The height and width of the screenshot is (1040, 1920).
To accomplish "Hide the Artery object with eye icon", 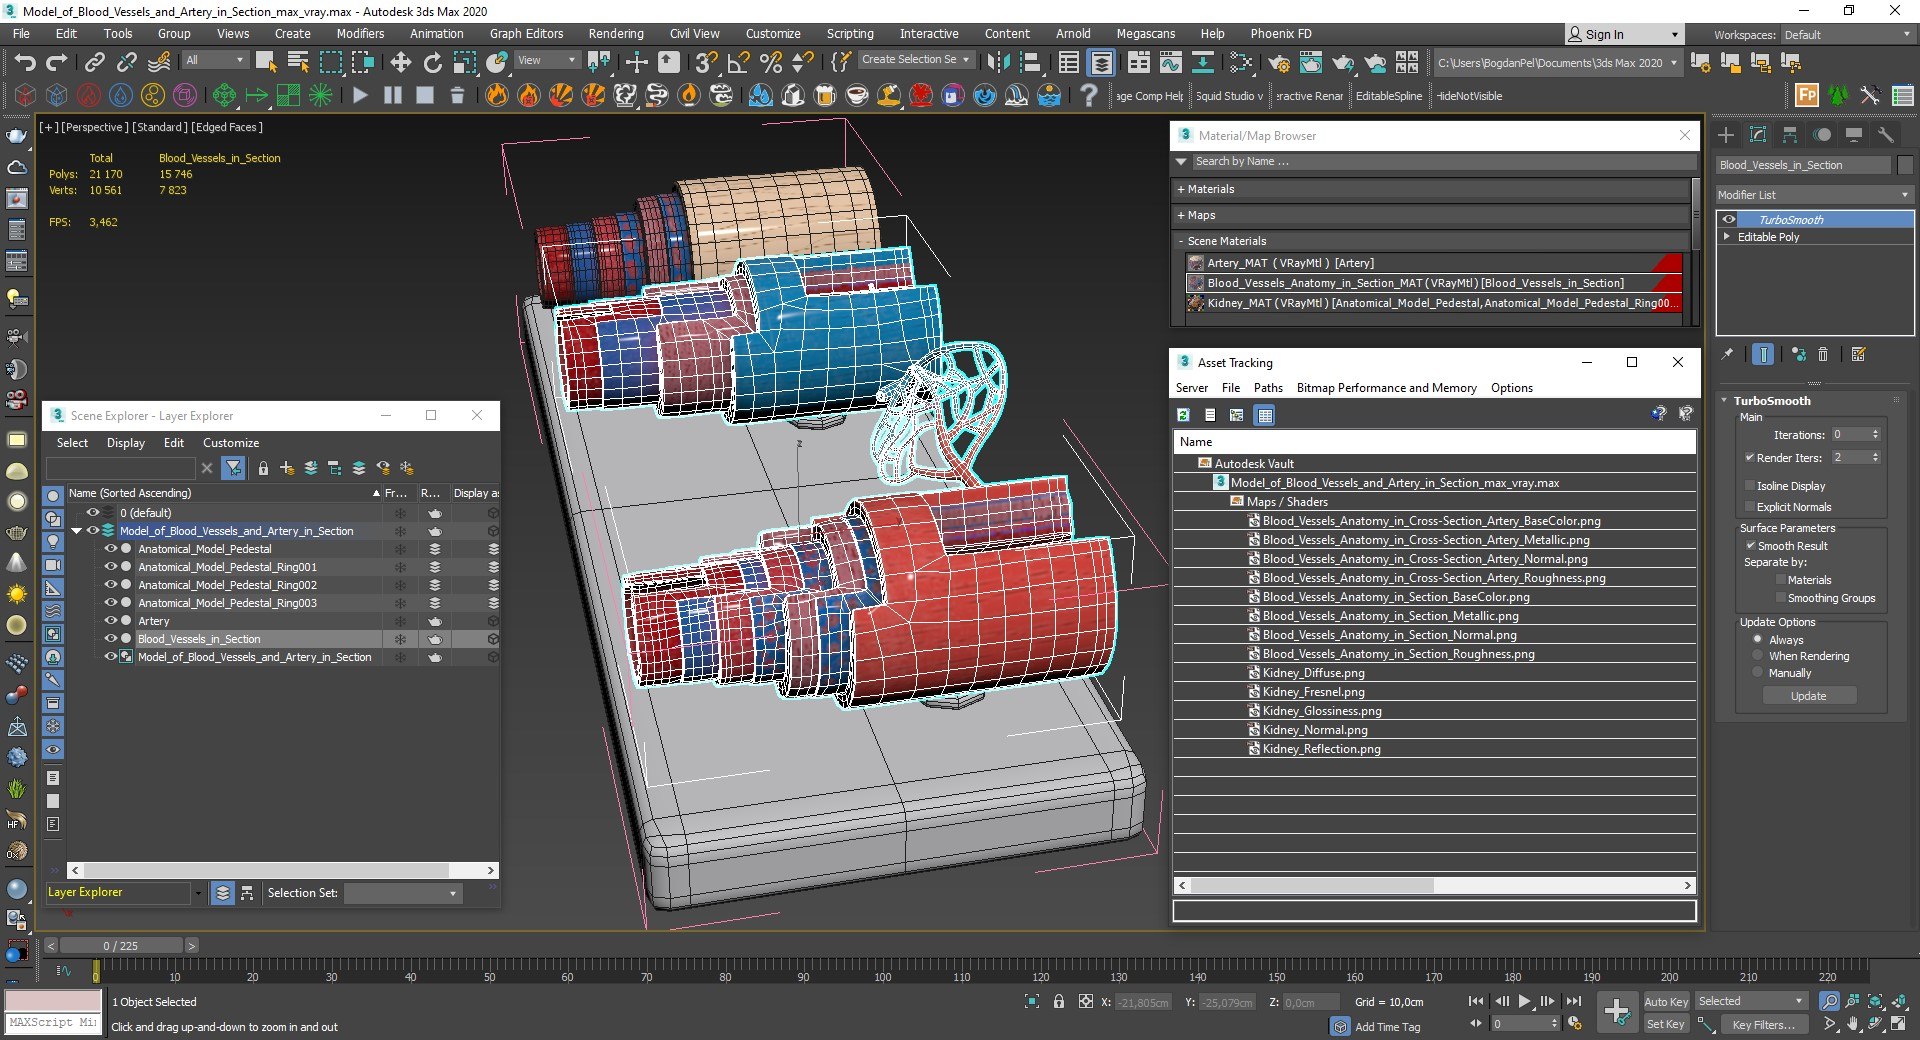I will coord(111,621).
